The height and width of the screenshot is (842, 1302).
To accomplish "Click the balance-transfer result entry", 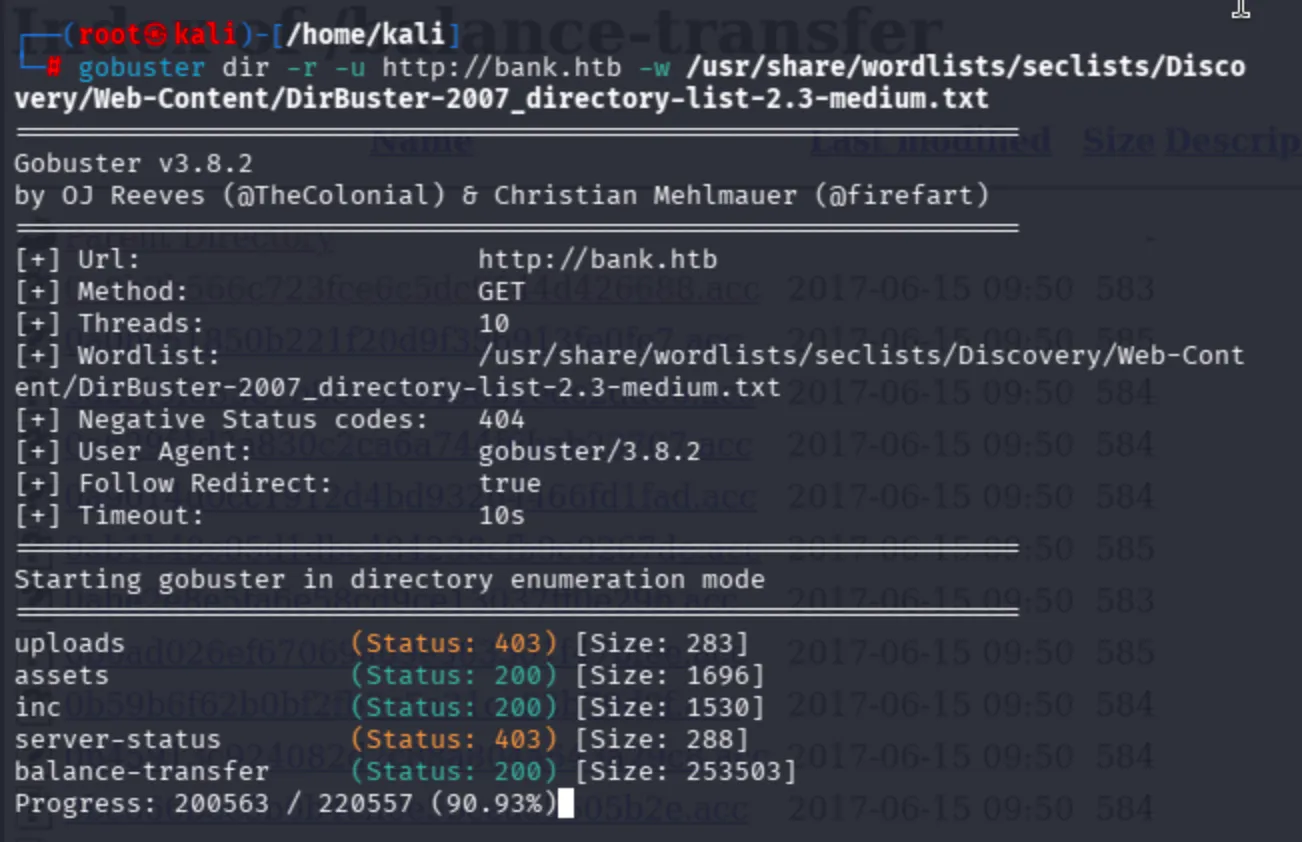I will pos(141,771).
